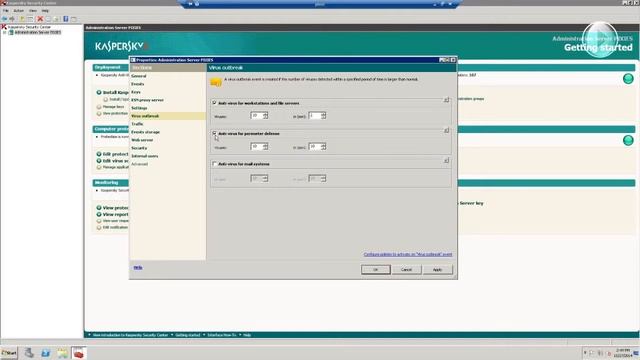This screenshot has width=640, height=360.
Task: Select Events storage section
Action: click(145, 132)
